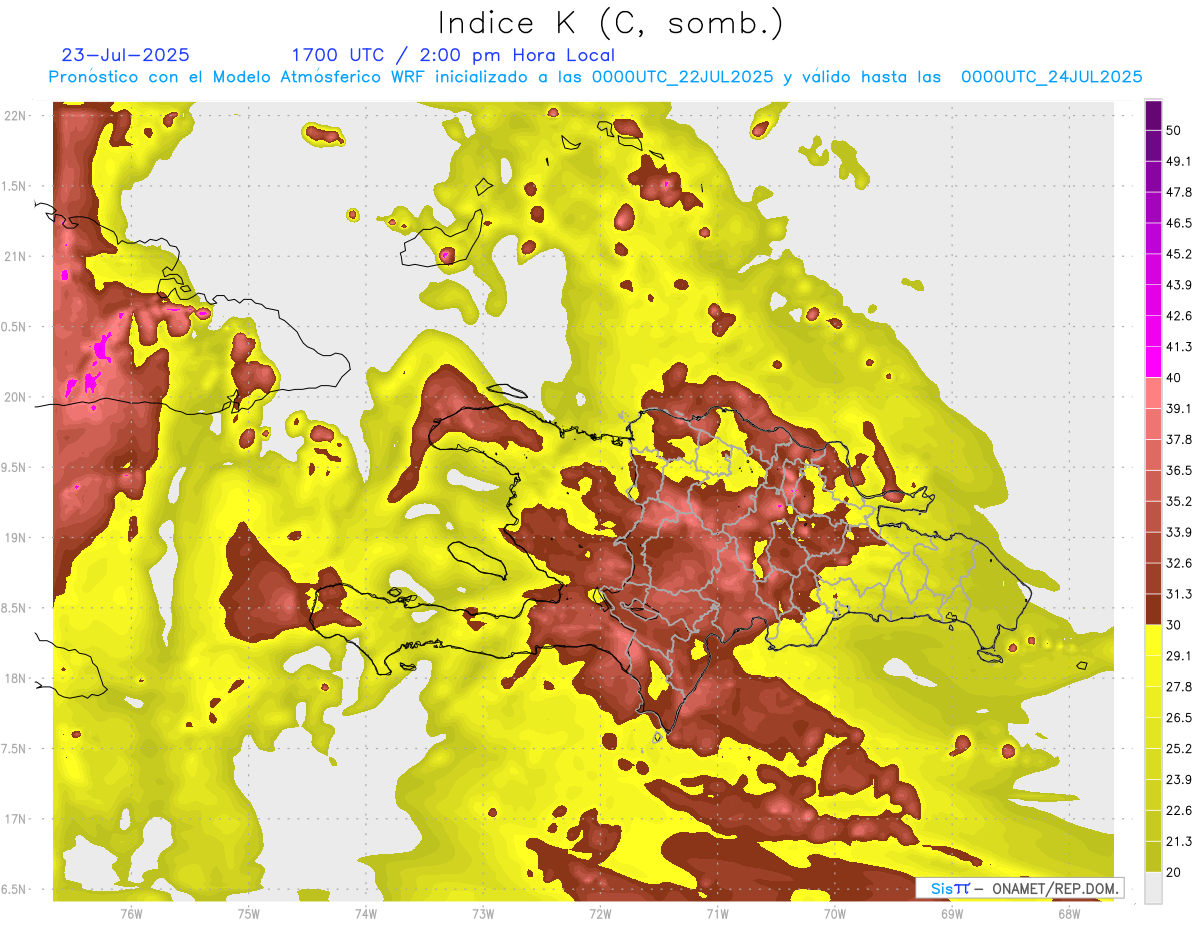Select the date text "23-Jul-2025"
The image size is (1200, 927).
(x=126, y=55)
